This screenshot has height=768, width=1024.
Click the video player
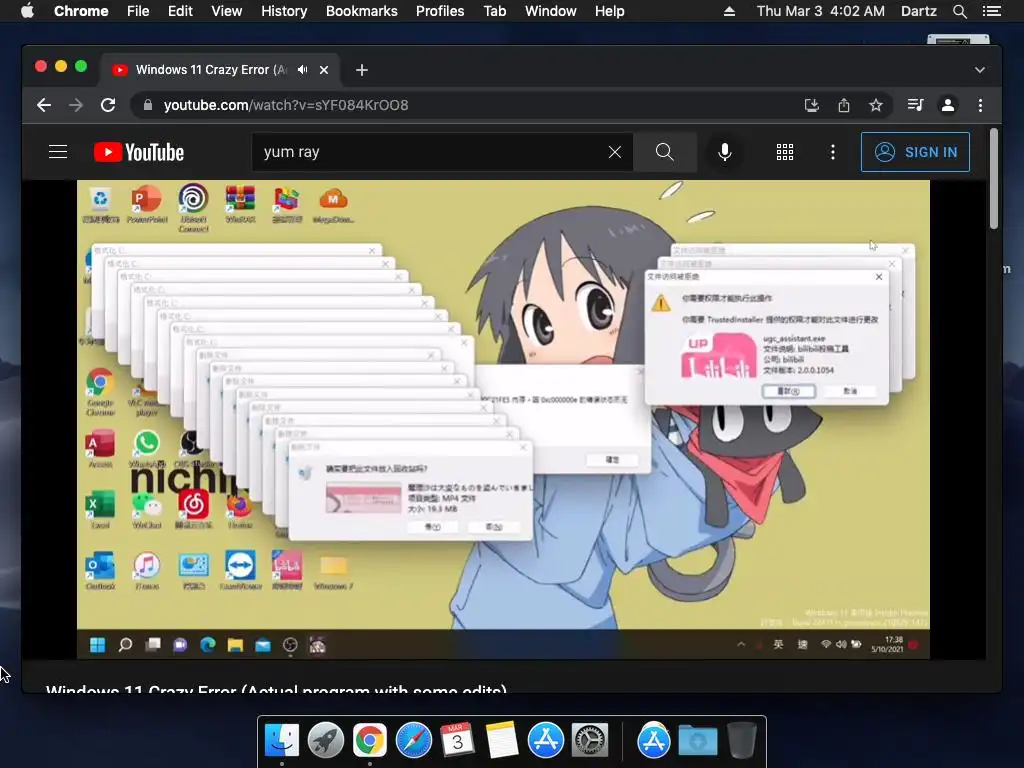[x=504, y=419]
